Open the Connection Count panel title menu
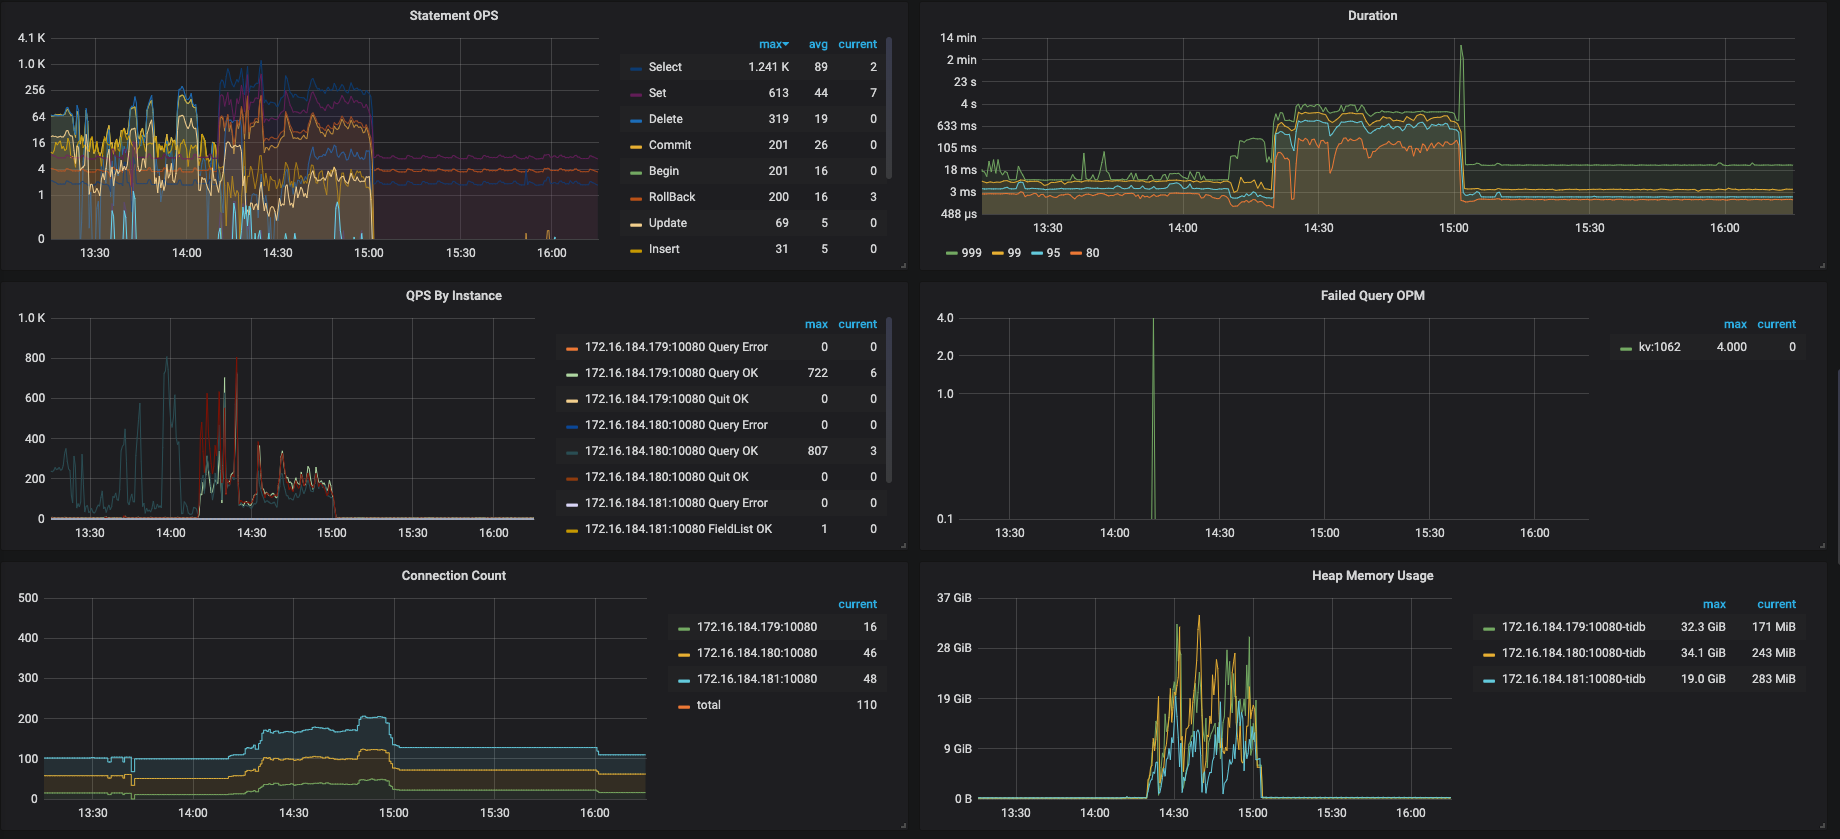The height and width of the screenshot is (839, 1840). click(453, 576)
